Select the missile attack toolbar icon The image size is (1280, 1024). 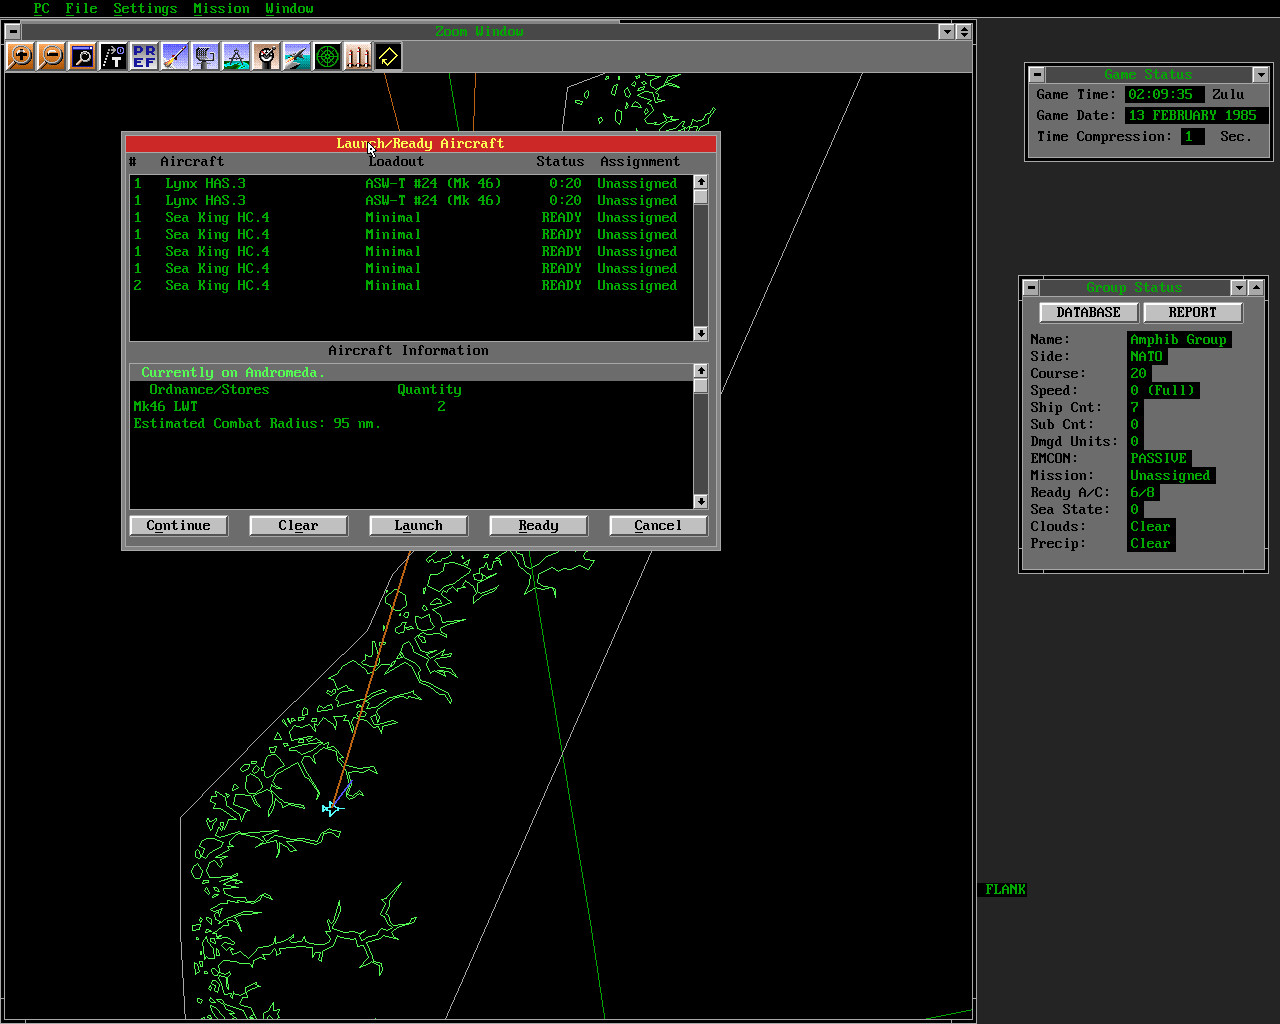tap(175, 57)
